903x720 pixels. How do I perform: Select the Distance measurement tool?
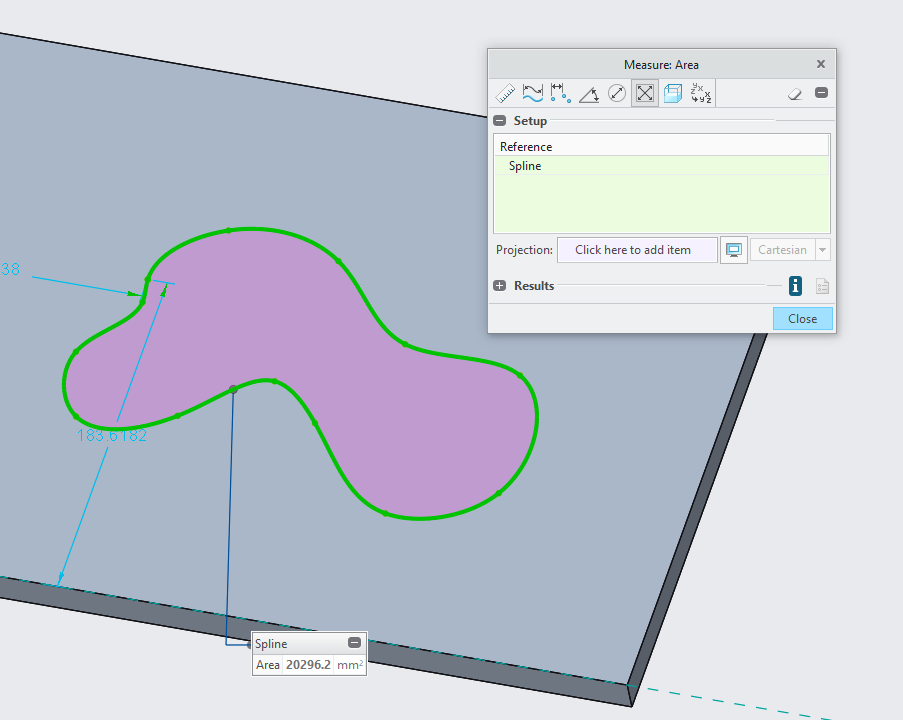pyautogui.click(x=505, y=92)
